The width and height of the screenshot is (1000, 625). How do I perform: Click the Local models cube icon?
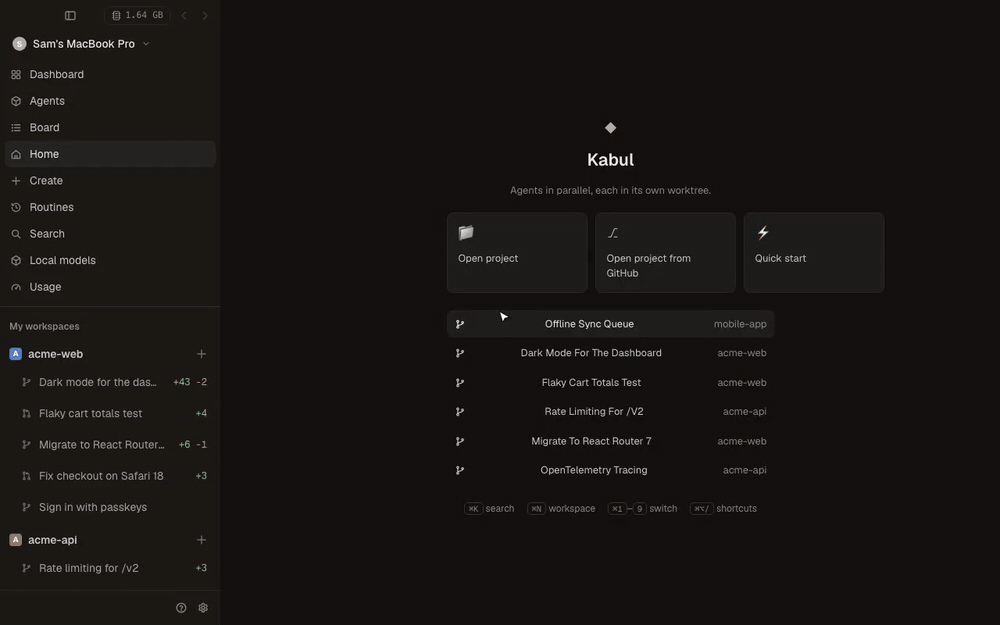coord(16,260)
